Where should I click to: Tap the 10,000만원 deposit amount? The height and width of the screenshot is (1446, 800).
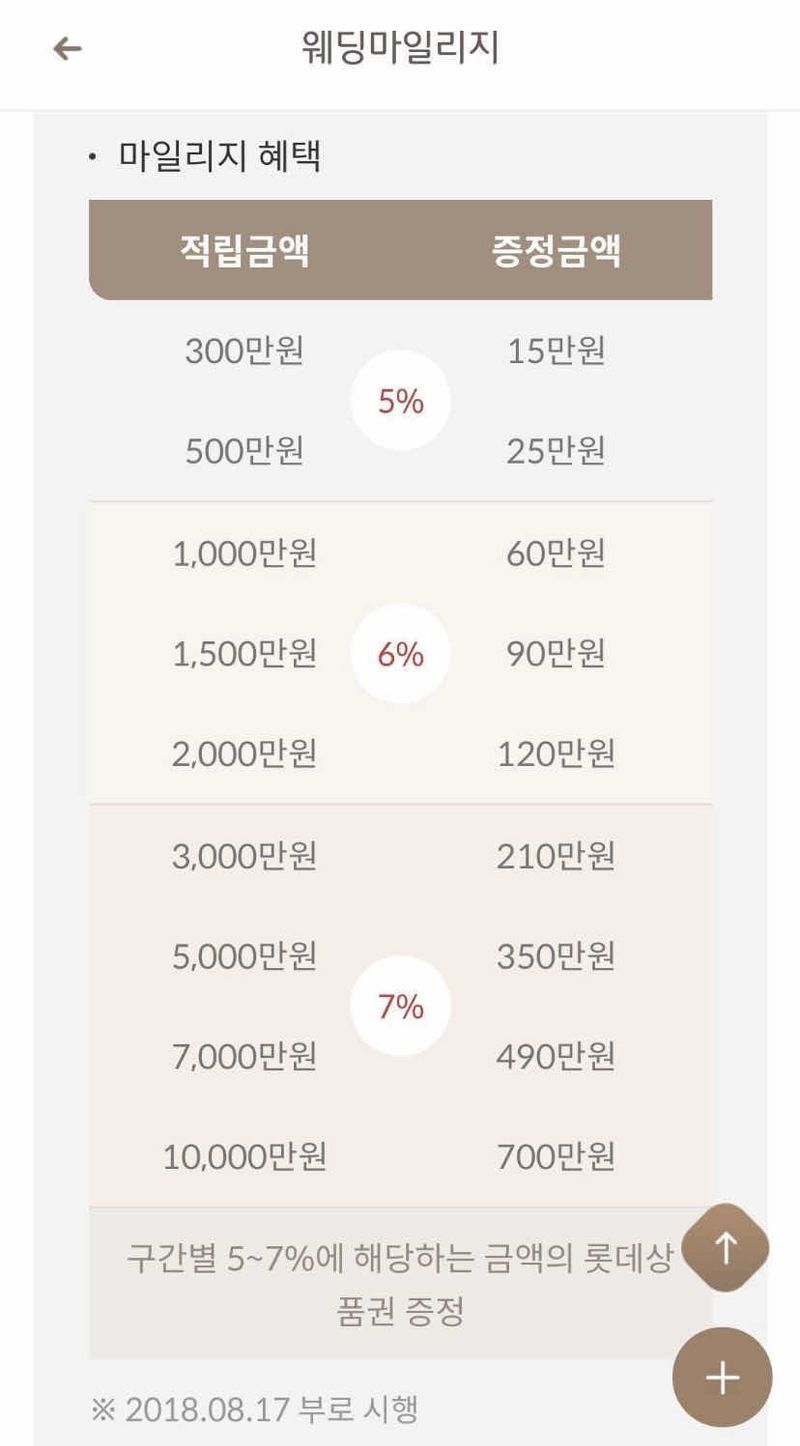(x=245, y=1157)
